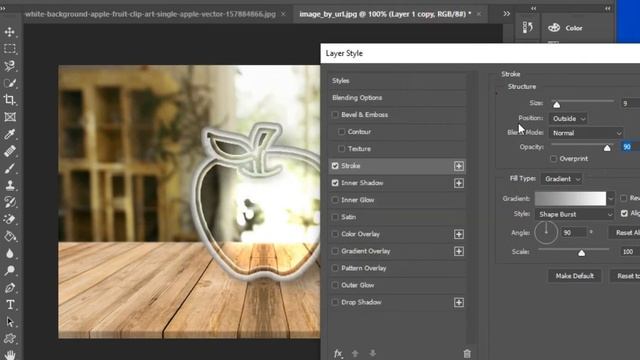The height and width of the screenshot is (360, 640).
Task: Enable the Inner Glow checkbox
Action: (335, 200)
